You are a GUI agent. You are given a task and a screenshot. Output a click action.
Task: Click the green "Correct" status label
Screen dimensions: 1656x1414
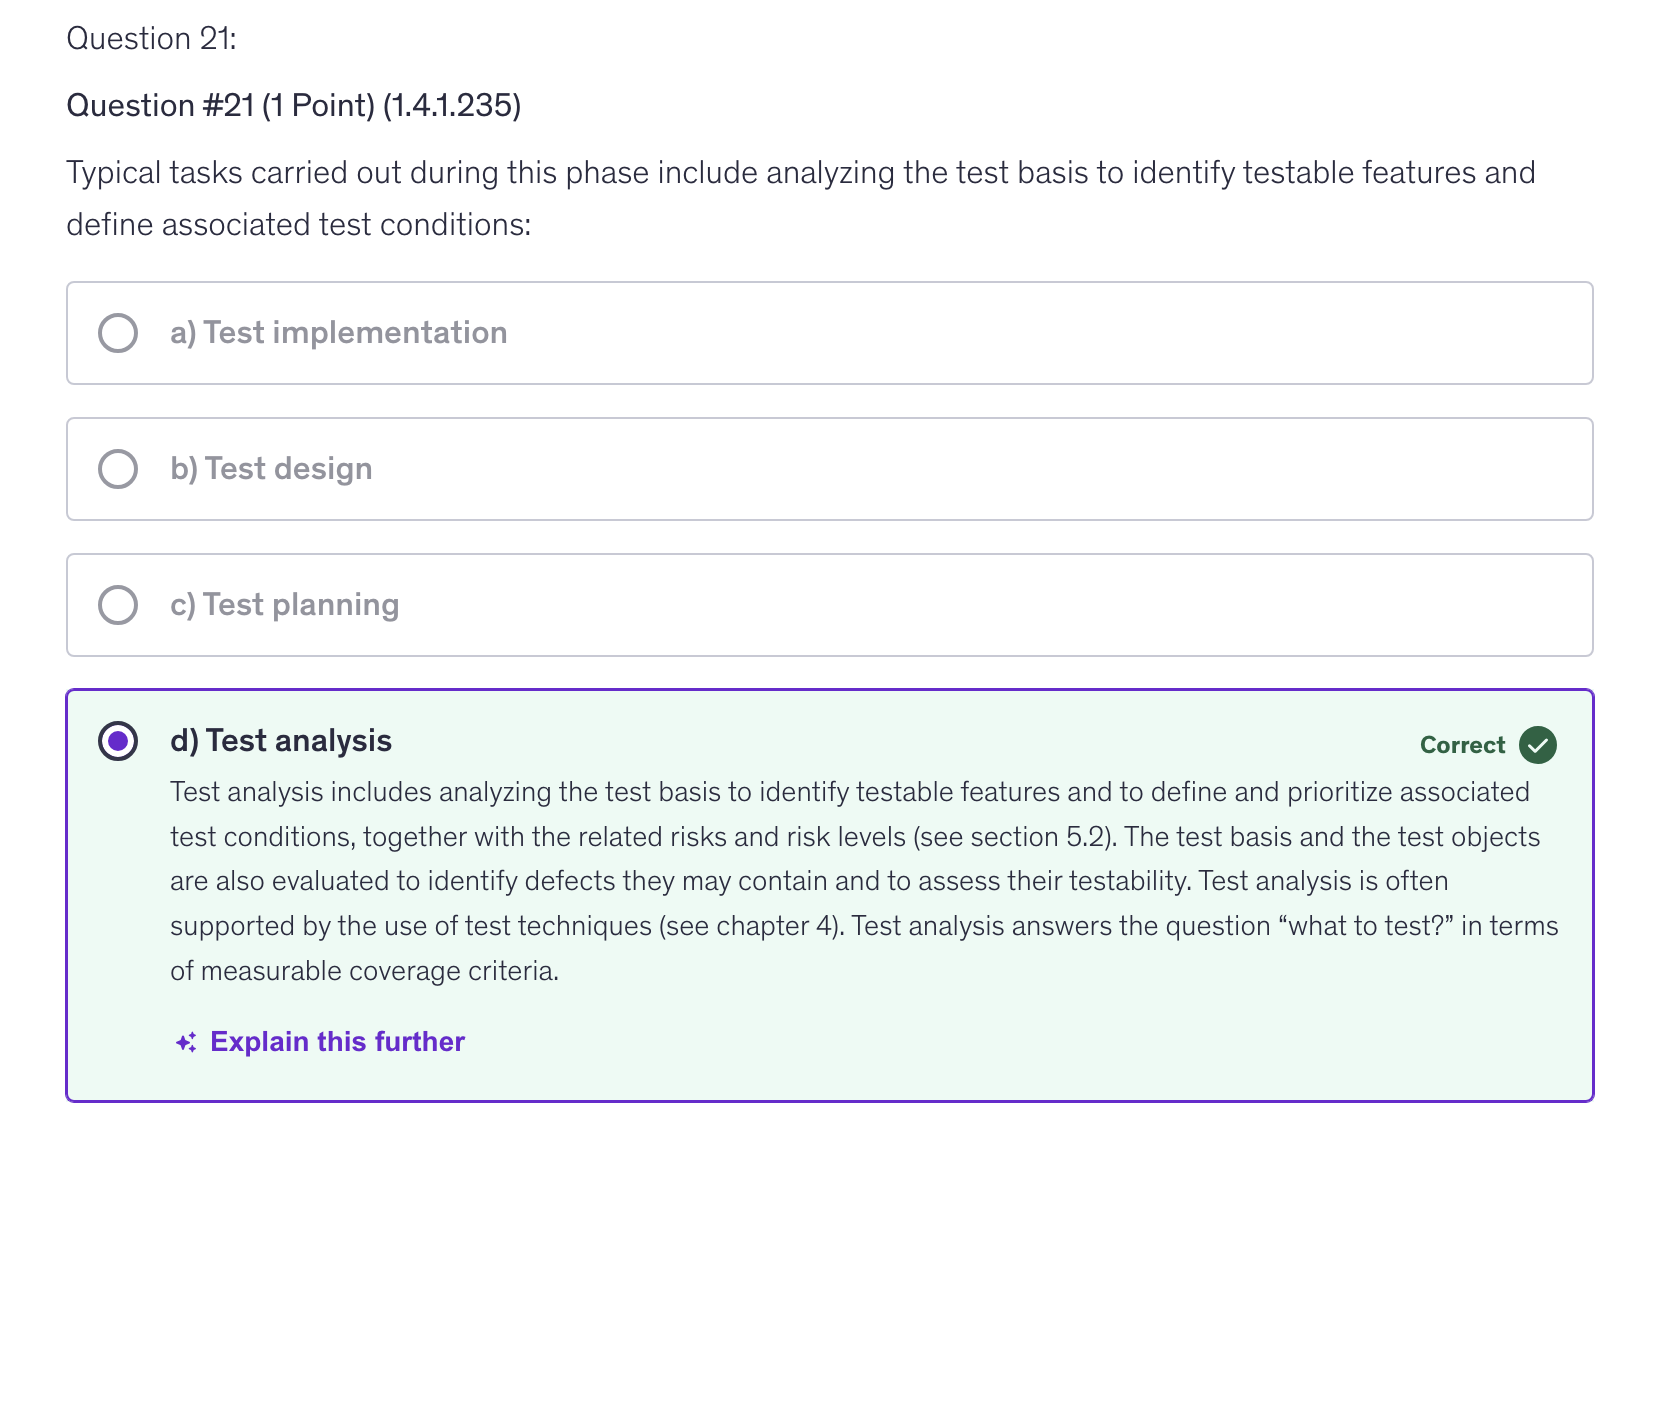click(1462, 745)
